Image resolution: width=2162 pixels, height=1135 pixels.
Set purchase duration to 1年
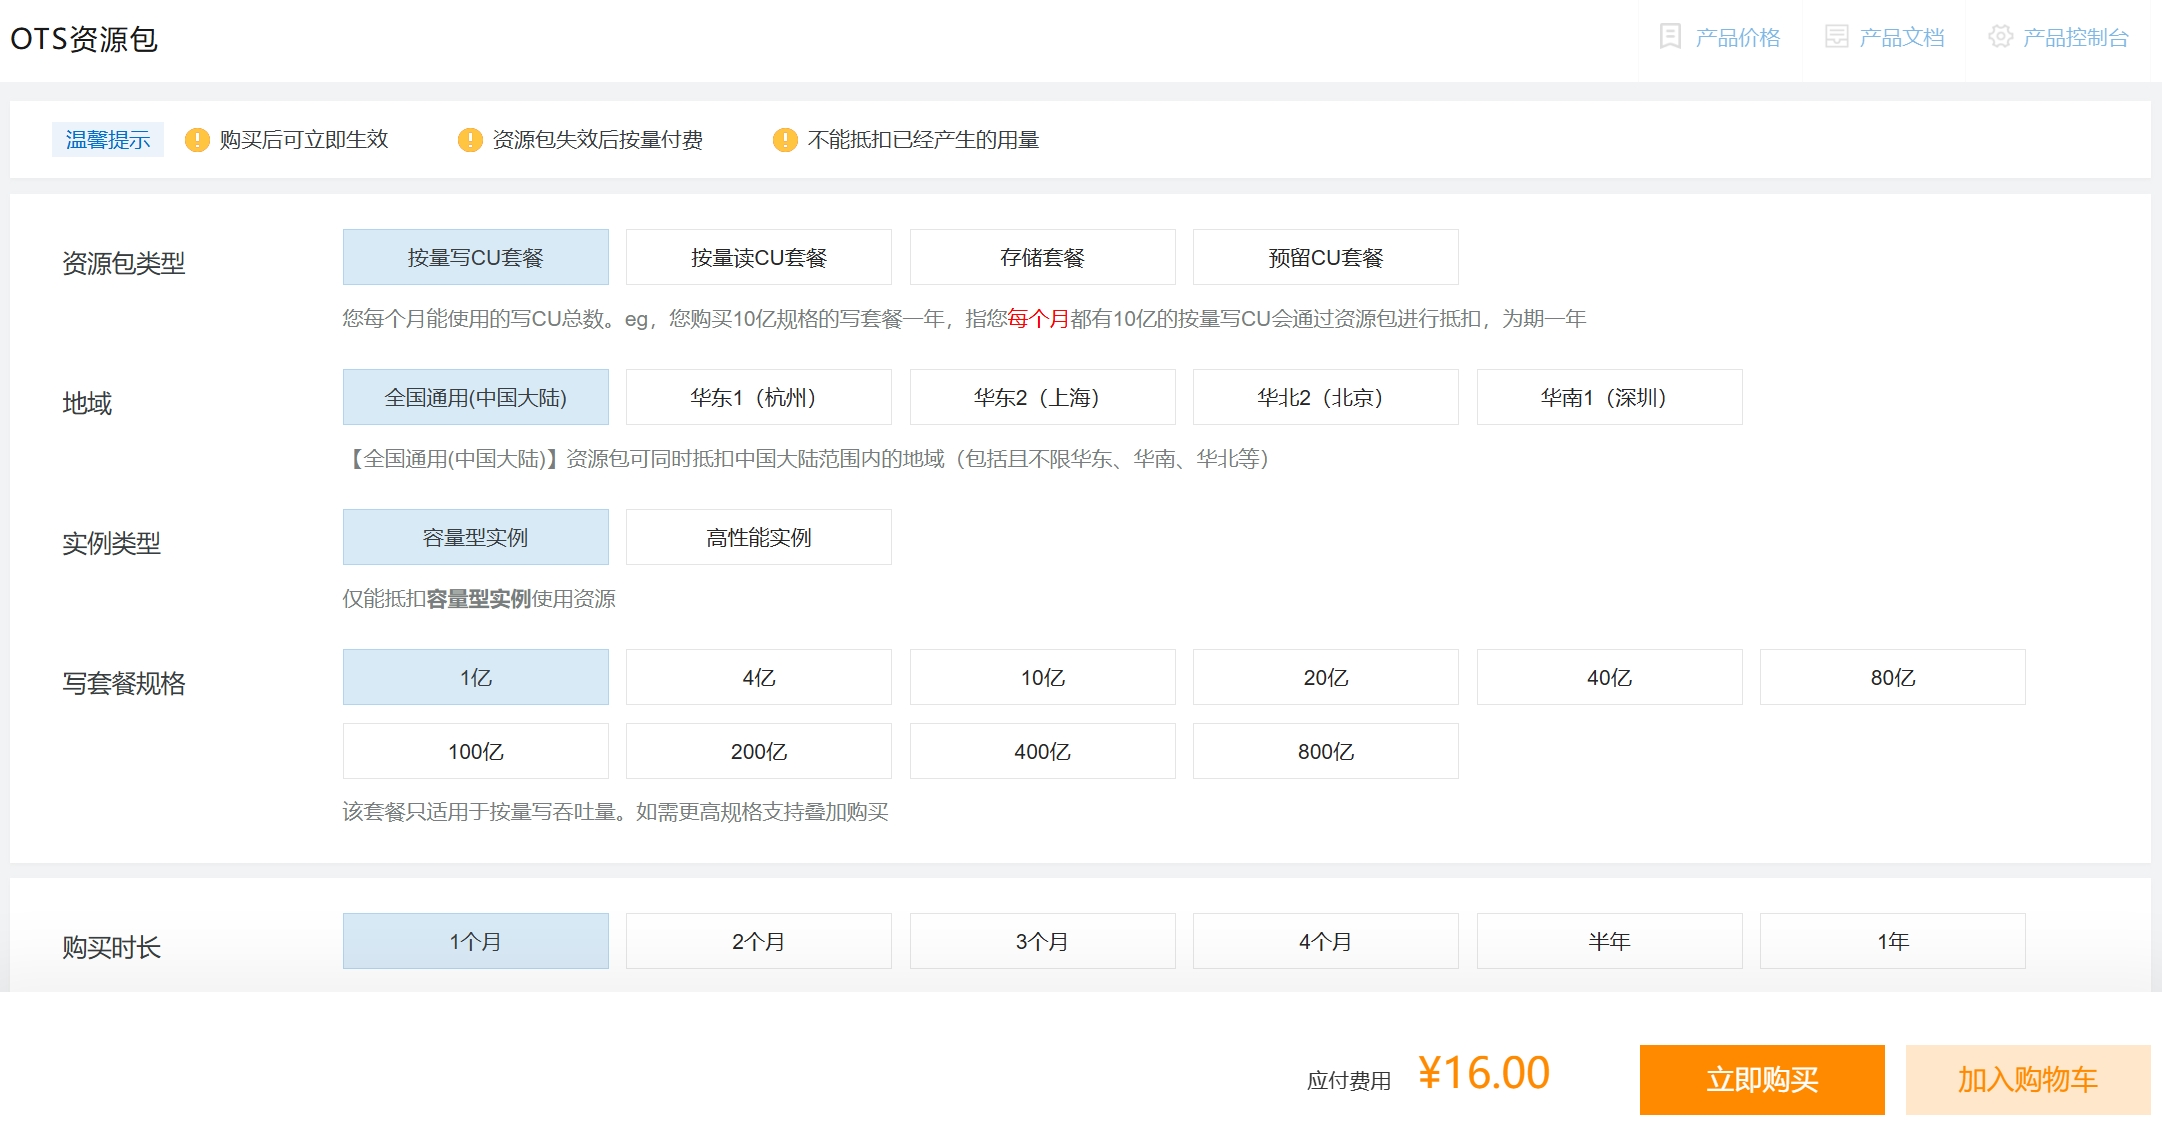click(1893, 941)
